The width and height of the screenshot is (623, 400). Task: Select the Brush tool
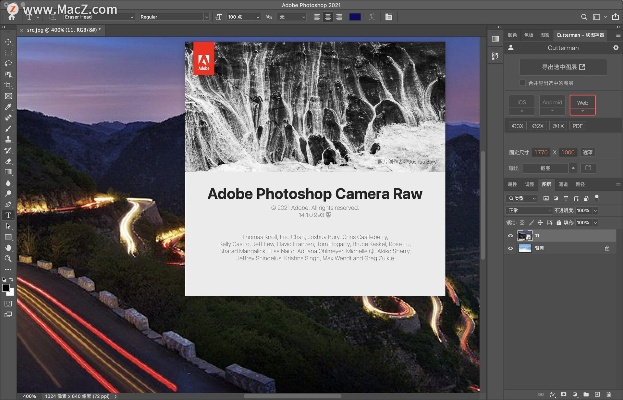[x=8, y=128]
